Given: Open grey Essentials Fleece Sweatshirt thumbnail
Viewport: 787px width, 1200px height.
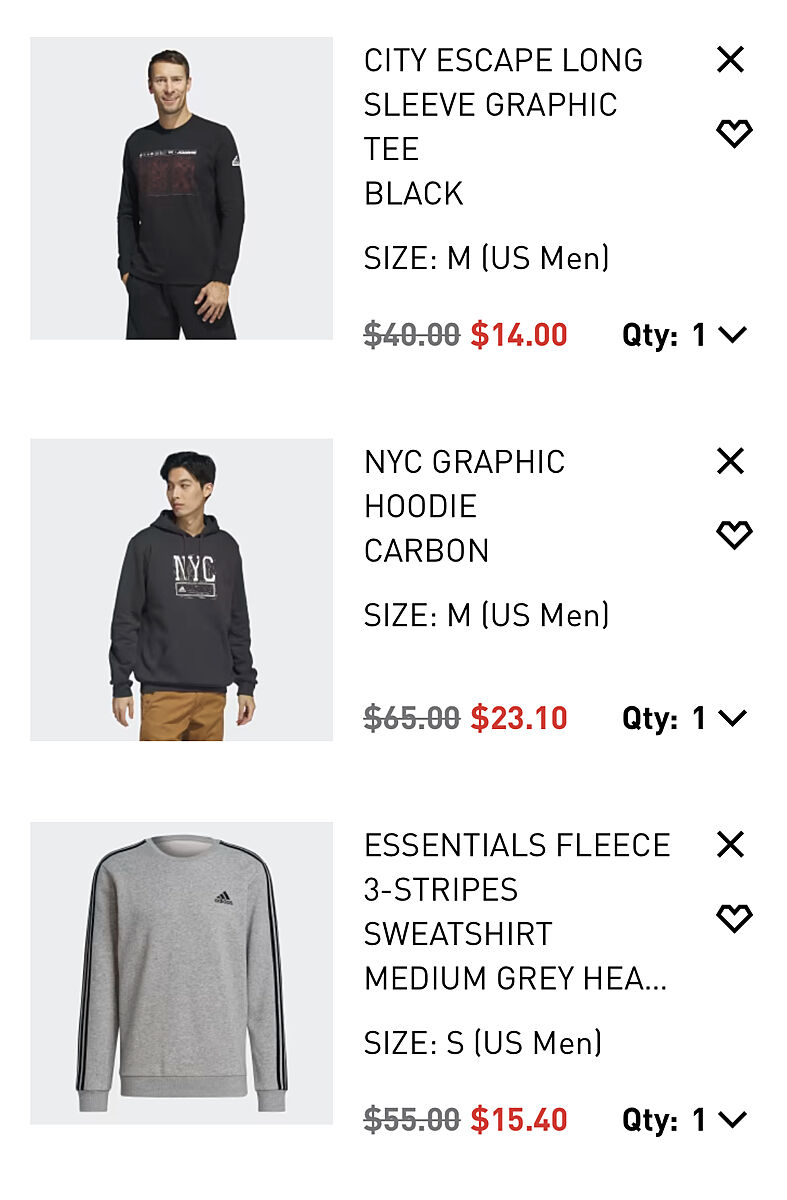Looking at the screenshot, I should [x=181, y=973].
